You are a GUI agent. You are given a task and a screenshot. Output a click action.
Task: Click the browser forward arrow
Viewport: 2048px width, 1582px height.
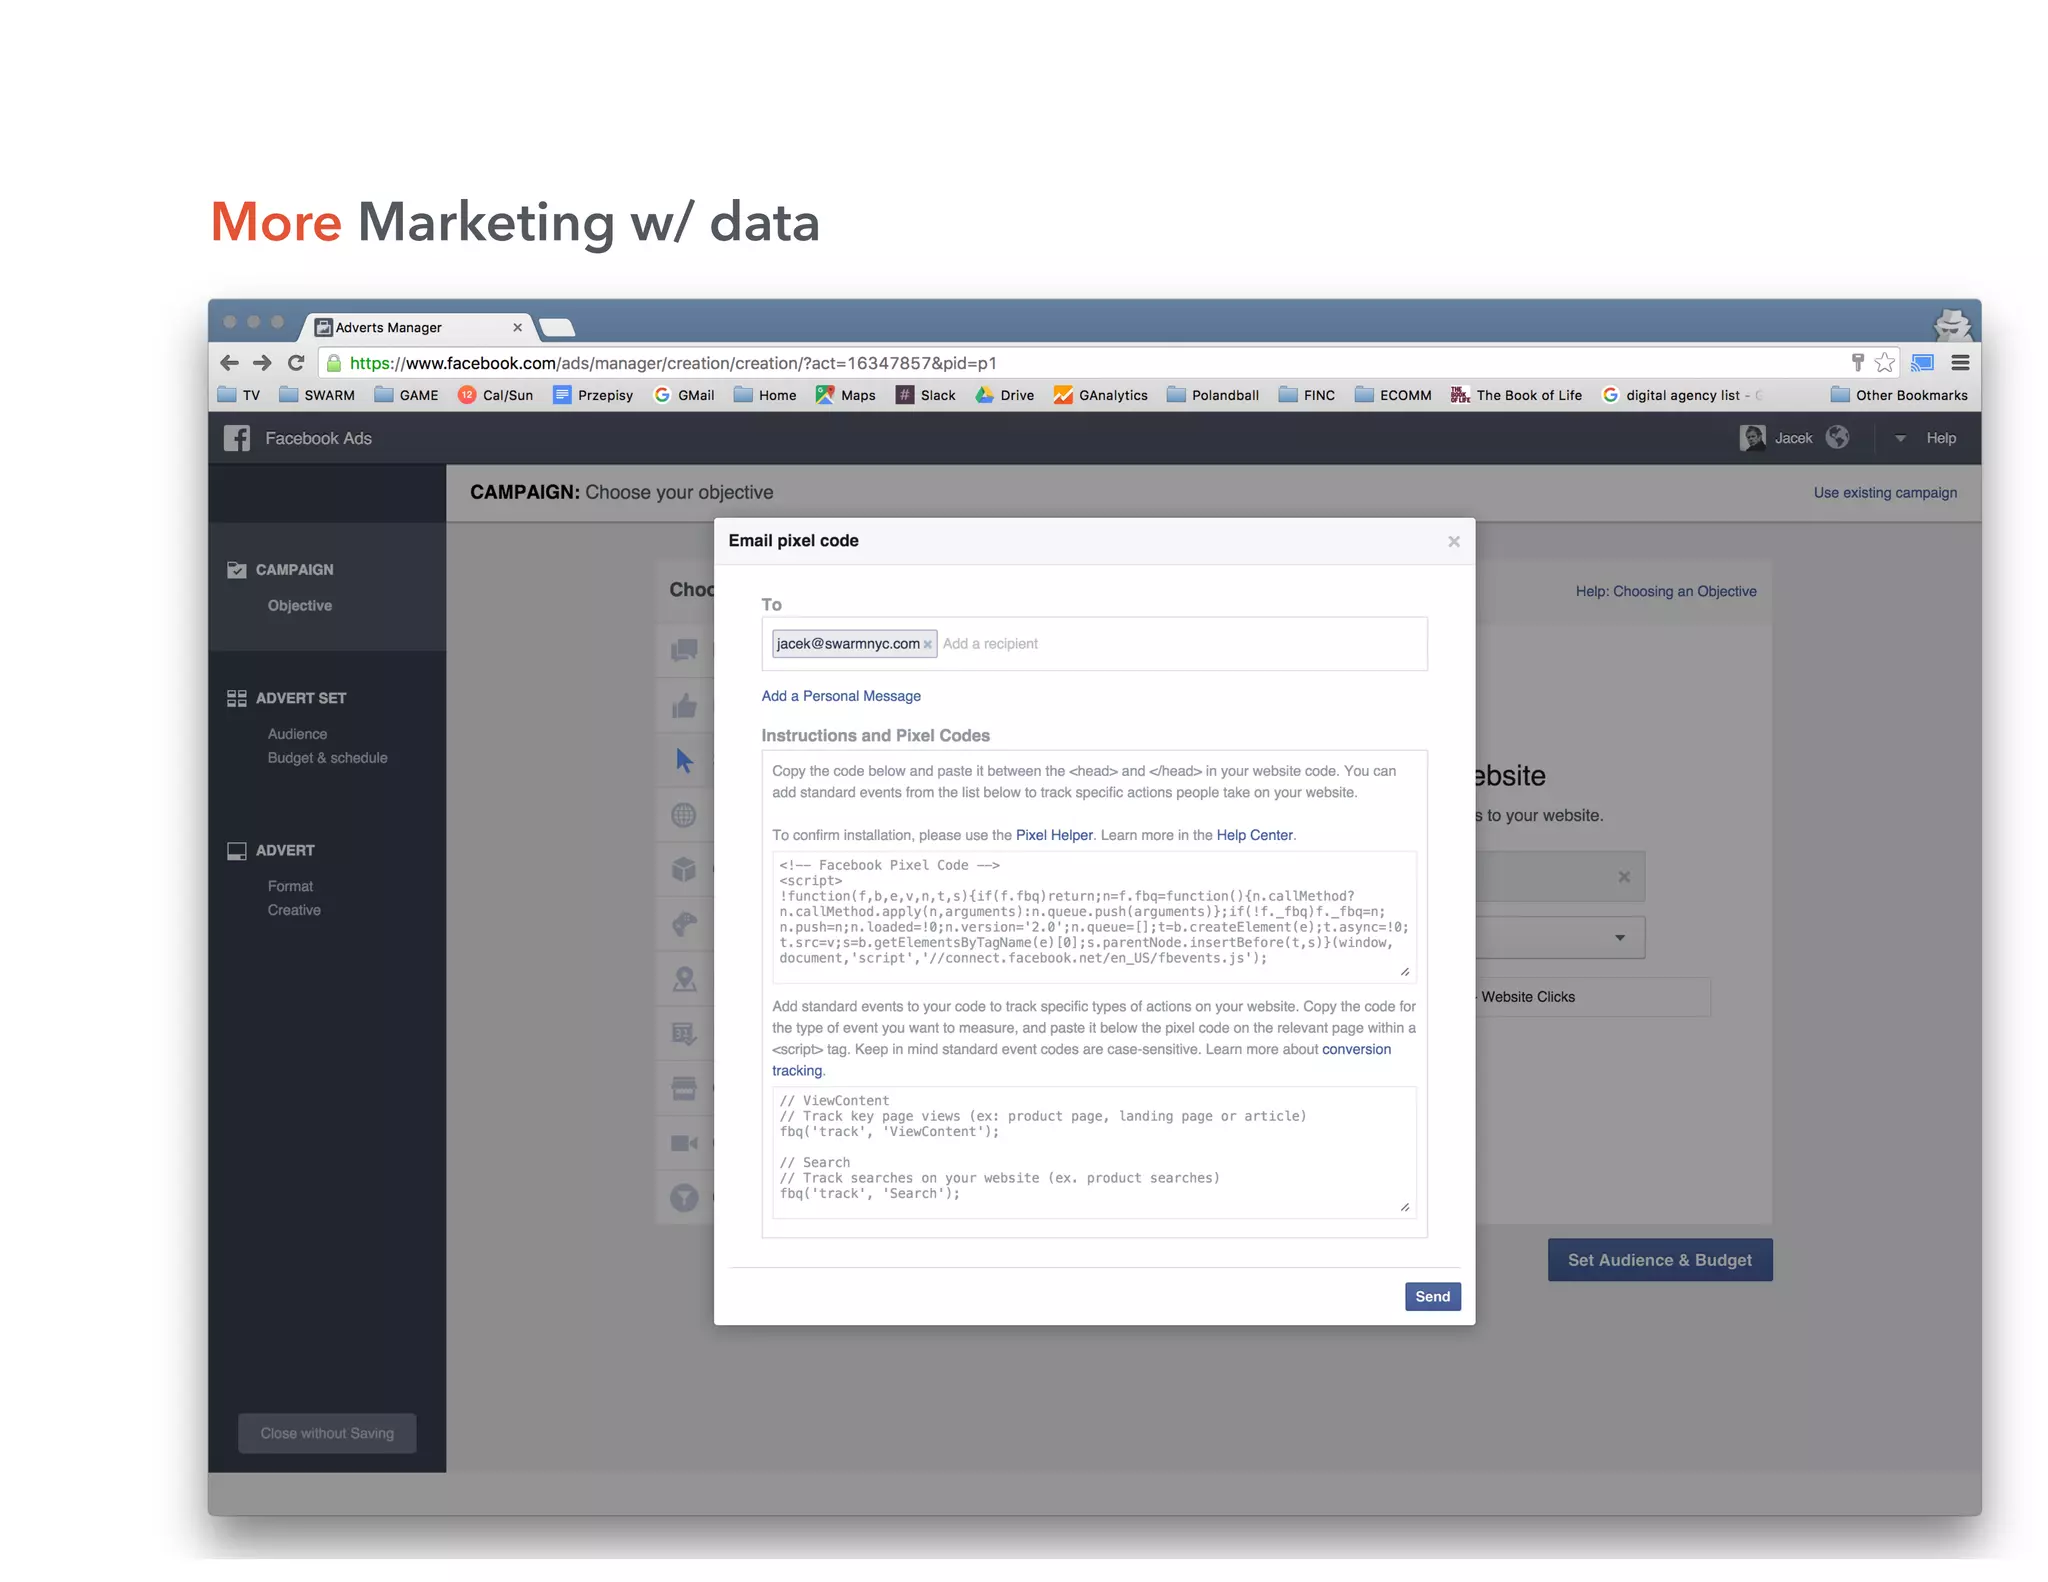pyautogui.click(x=262, y=363)
